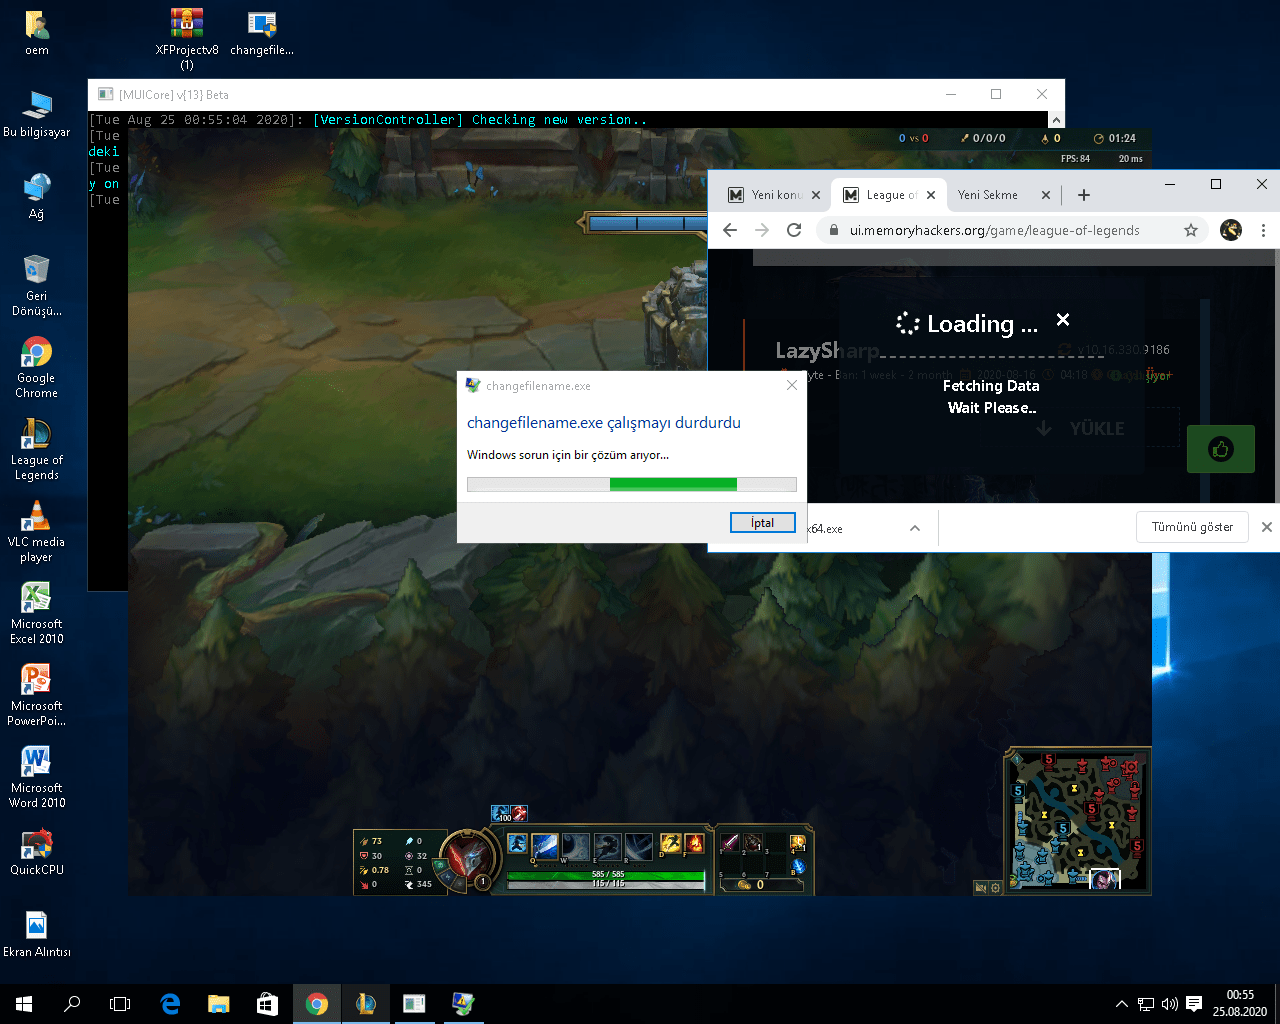The width and height of the screenshot is (1280, 1024).
Task: Select Microsoft Word 2010 shortcut
Action: (x=37, y=778)
